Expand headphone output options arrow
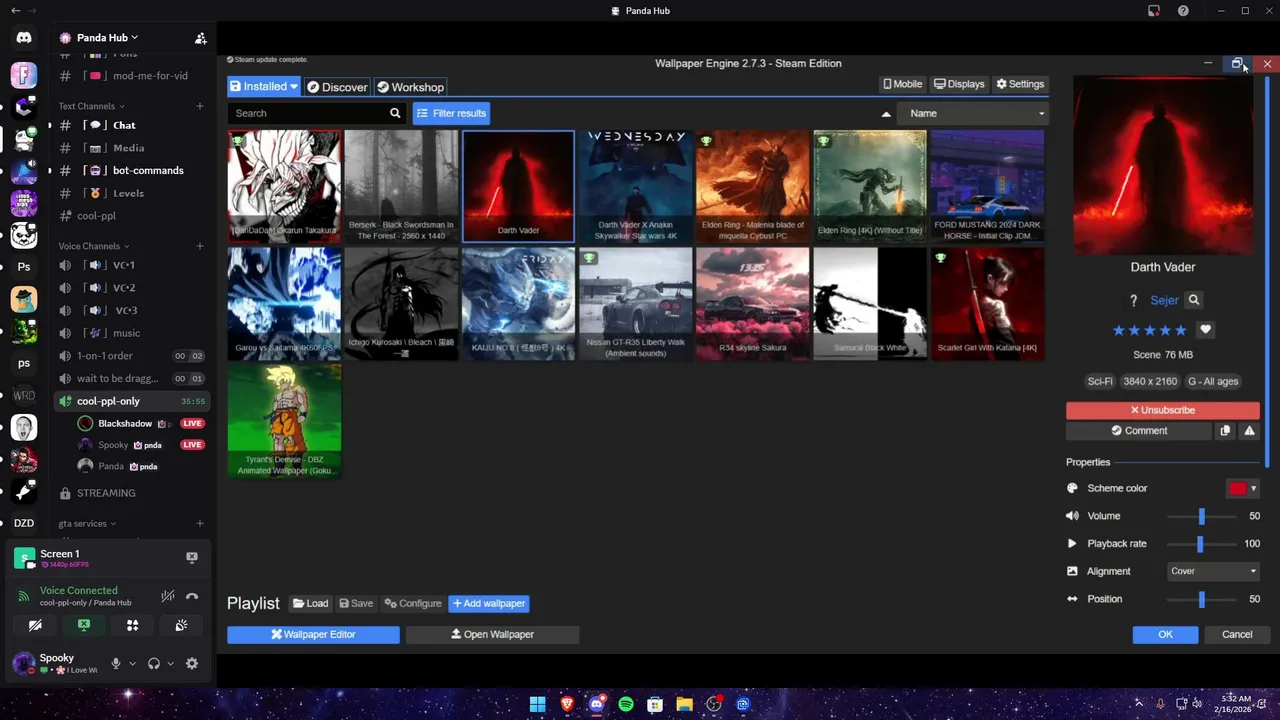This screenshot has width=1280, height=720. [x=170, y=663]
